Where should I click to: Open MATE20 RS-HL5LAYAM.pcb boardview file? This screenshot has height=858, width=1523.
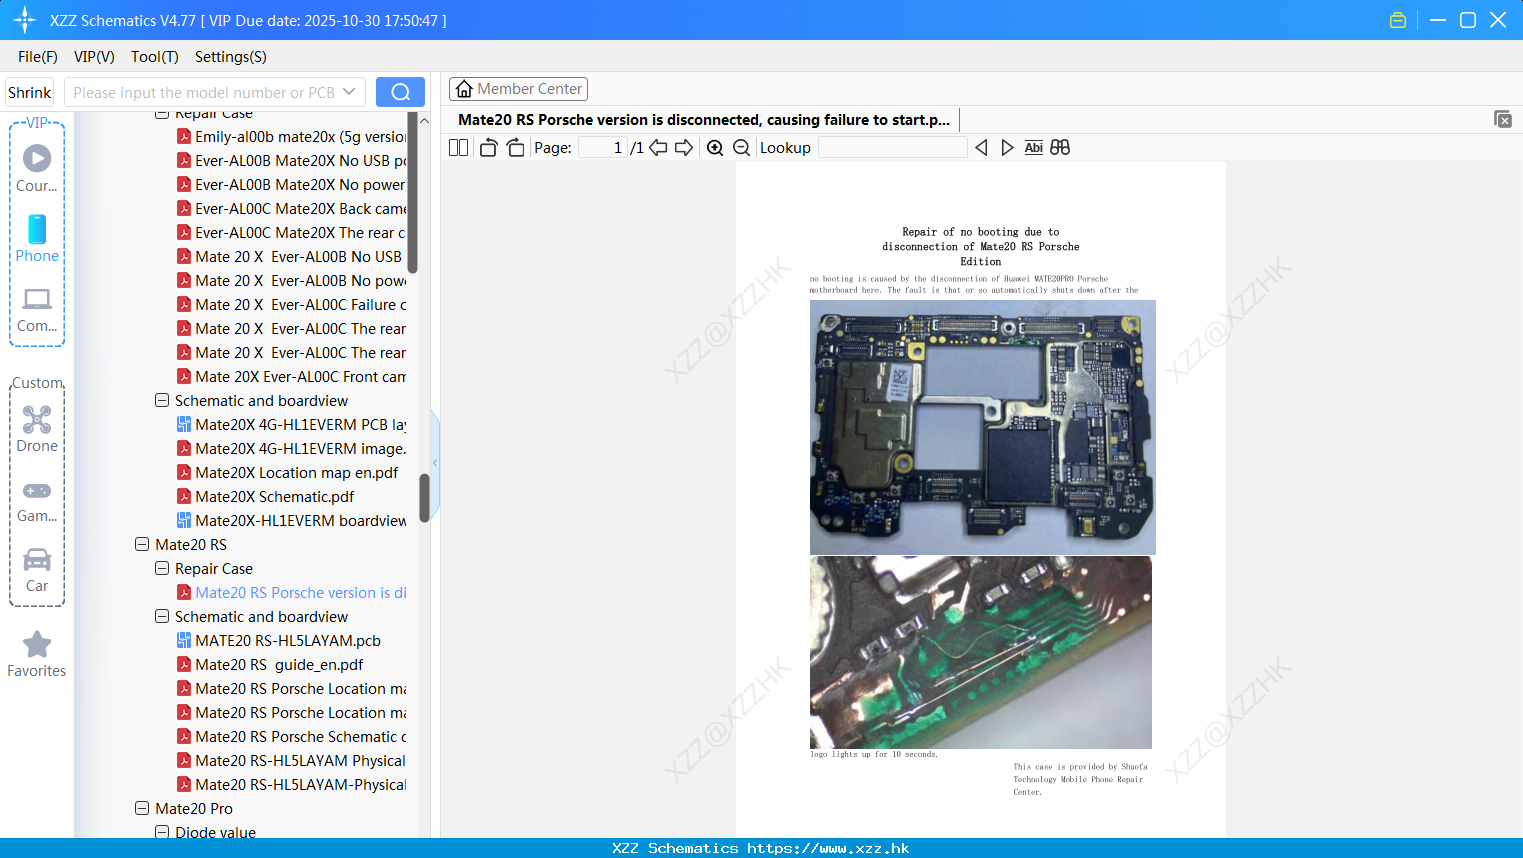pos(288,641)
